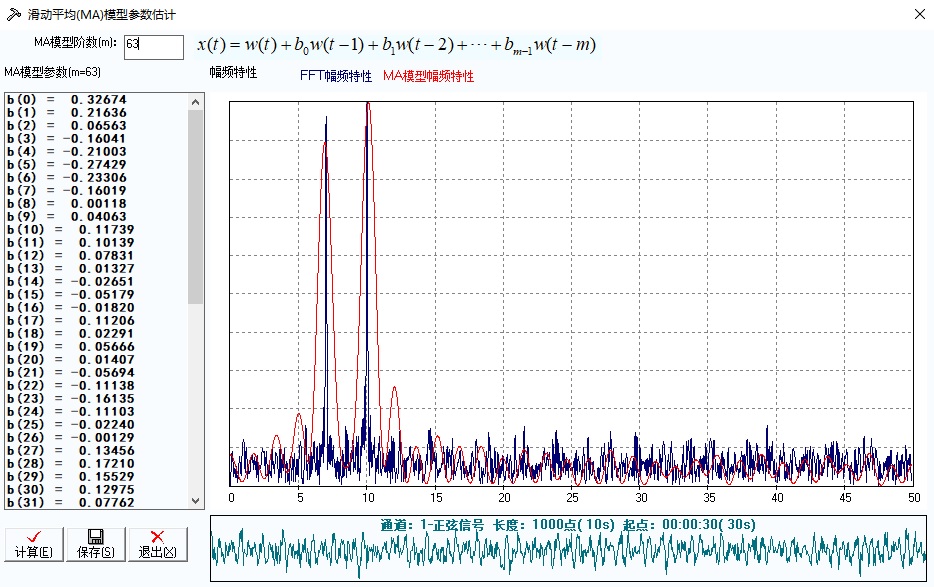Click the red X icon on 退出
This screenshot has height=587, width=934.
(x=157, y=536)
